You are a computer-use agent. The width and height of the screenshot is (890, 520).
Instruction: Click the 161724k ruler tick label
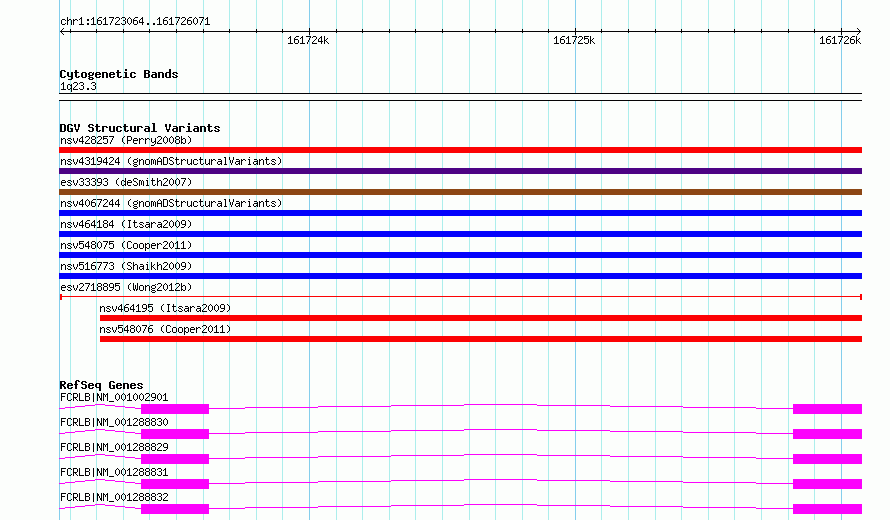[308, 40]
